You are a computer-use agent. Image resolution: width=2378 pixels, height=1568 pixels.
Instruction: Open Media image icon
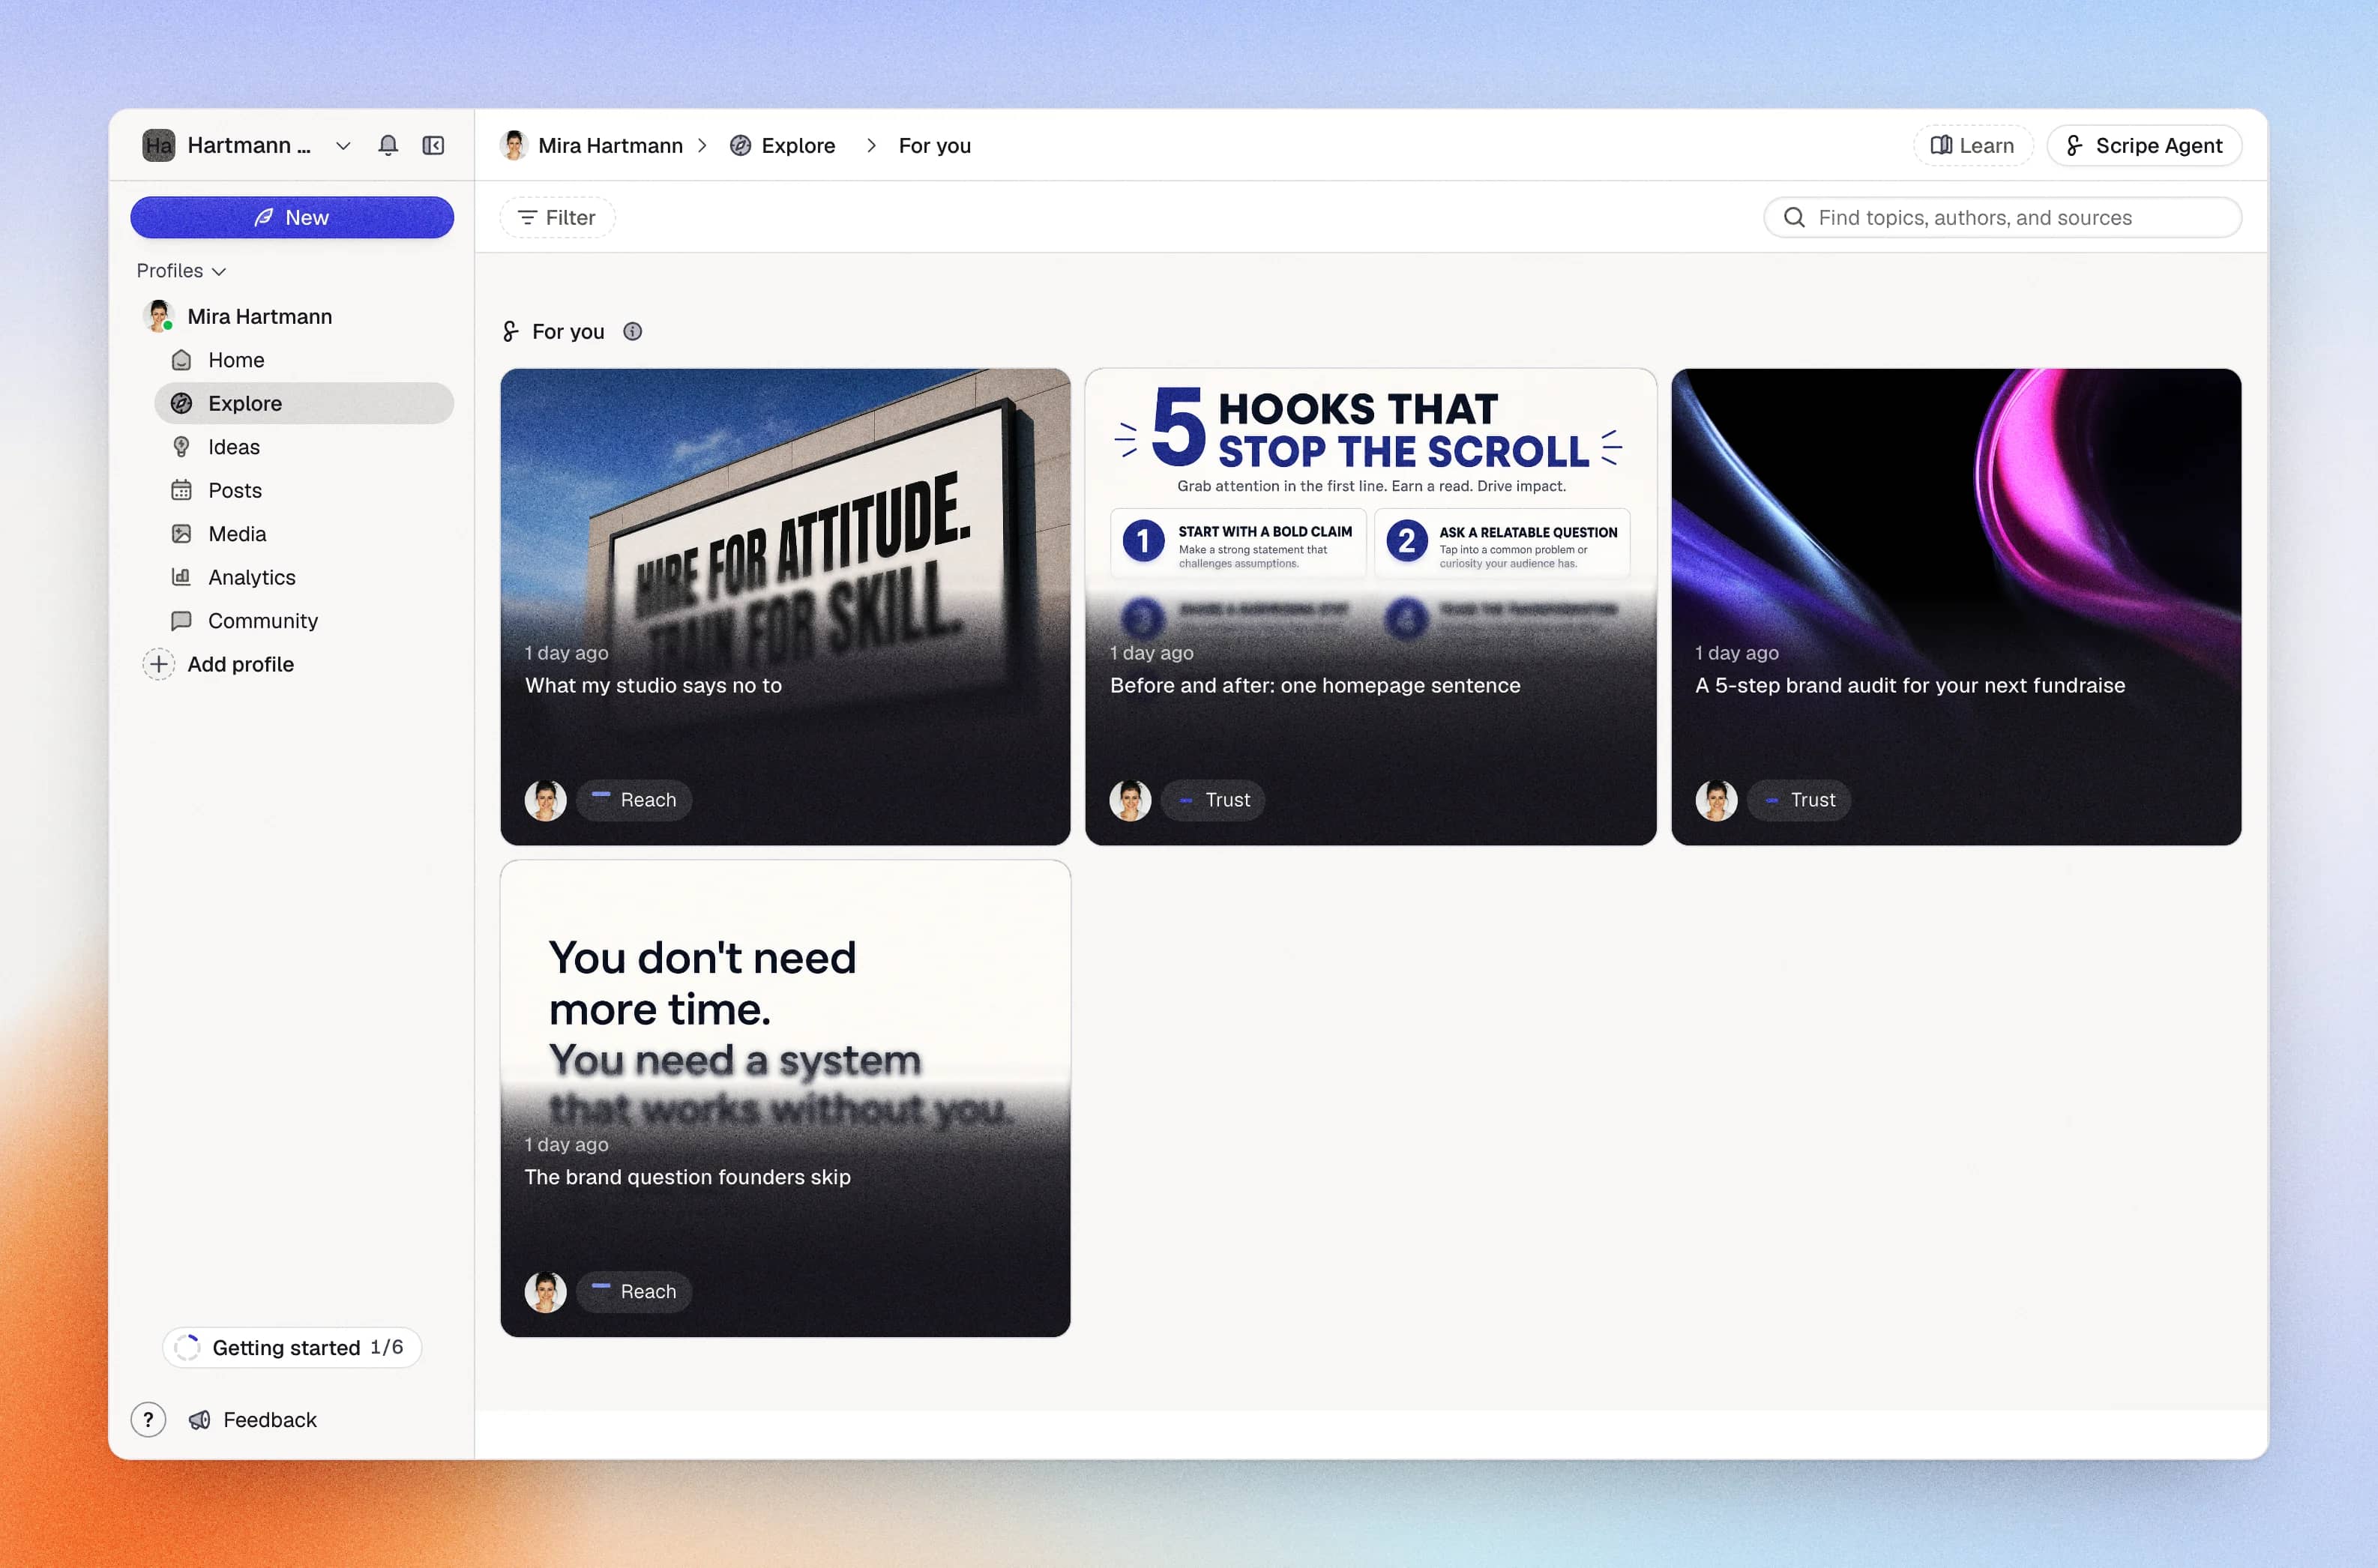[181, 534]
